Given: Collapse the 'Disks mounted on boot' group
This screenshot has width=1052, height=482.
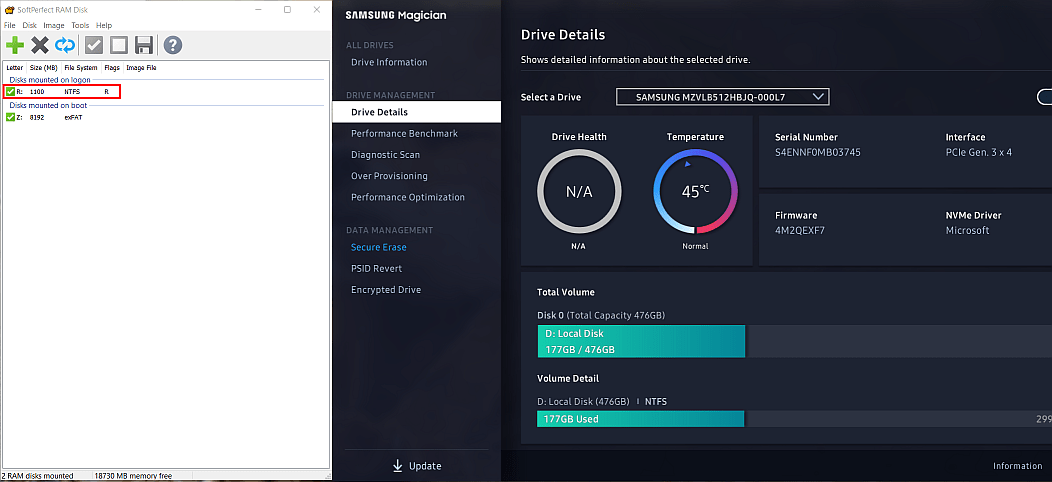Looking at the screenshot, I should tap(48, 105).
